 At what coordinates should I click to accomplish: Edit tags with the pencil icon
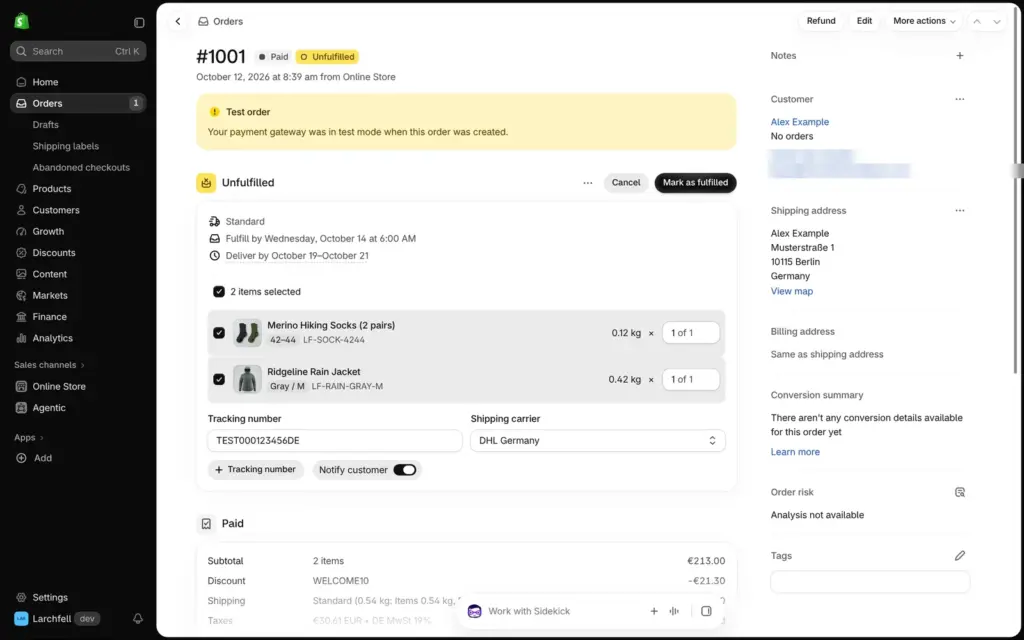click(959, 556)
